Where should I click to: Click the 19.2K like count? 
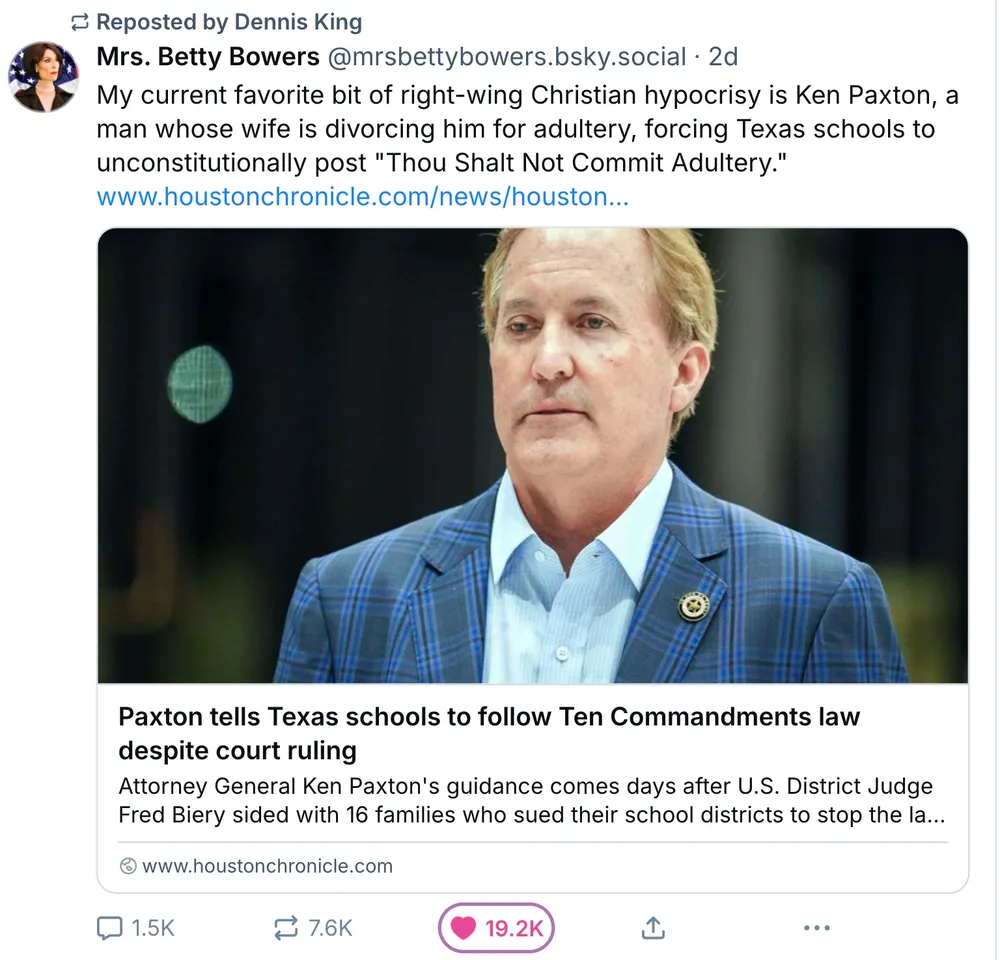coord(513,928)
